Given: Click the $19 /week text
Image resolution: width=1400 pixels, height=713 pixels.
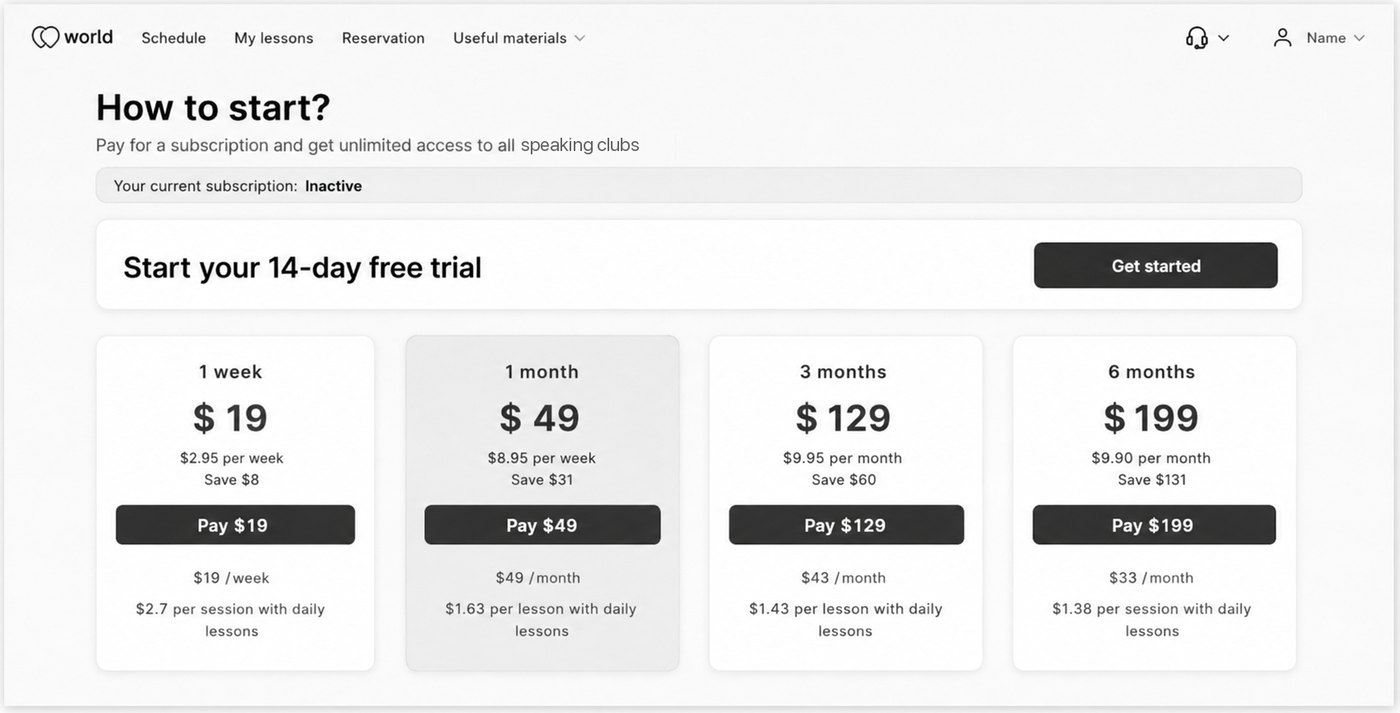Looking at the screenshot, I should point(231,578).
